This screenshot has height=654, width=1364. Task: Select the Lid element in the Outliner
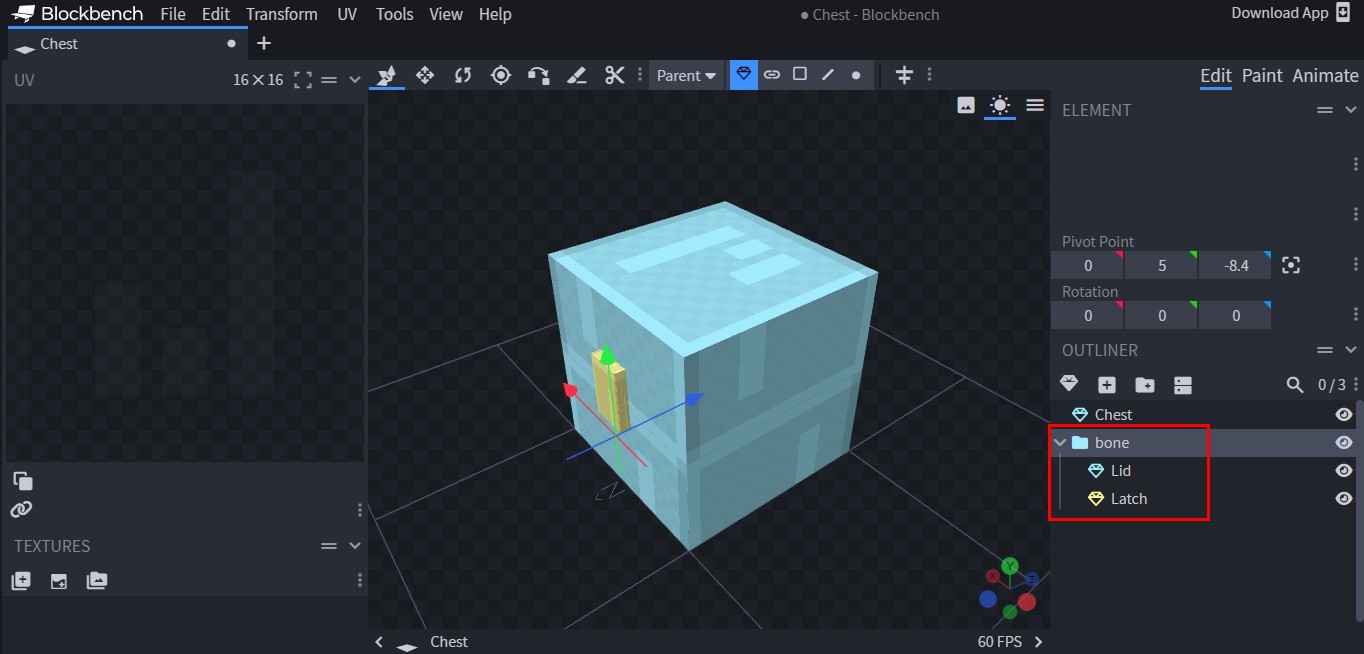1120,471
